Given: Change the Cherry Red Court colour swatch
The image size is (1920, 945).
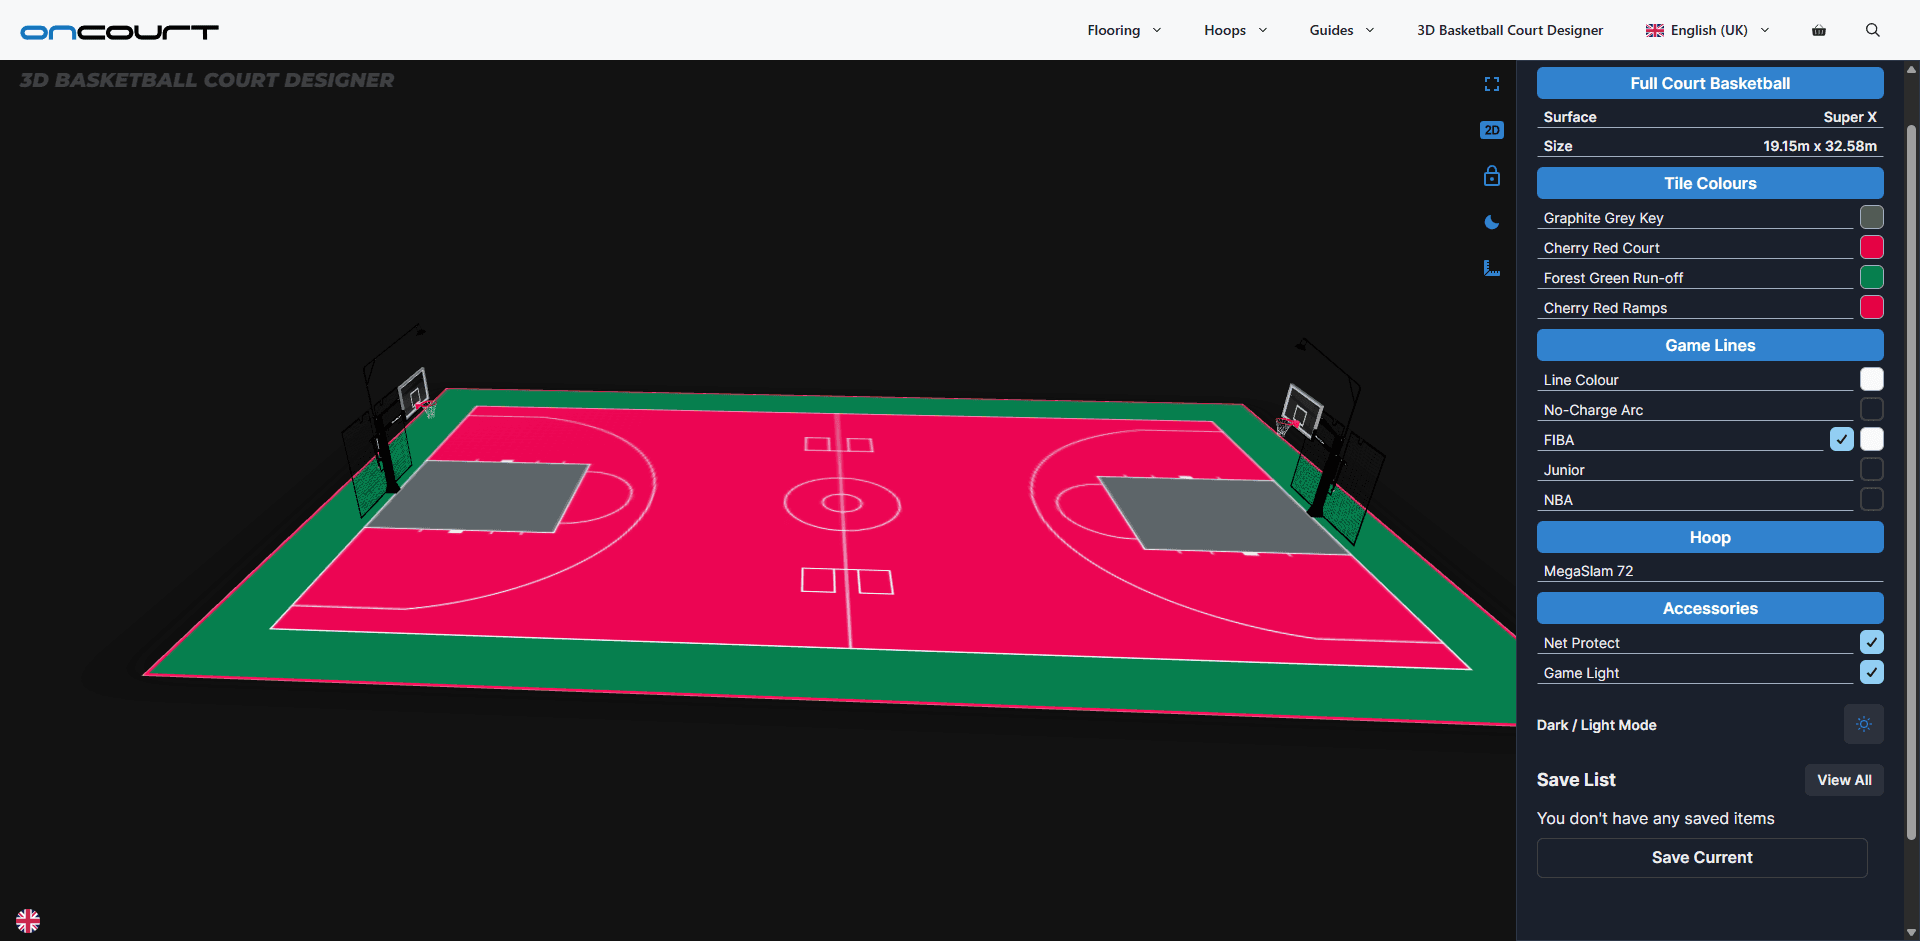Looking at the screenshot, I should pyautogui.click(x=1871, y=247).
